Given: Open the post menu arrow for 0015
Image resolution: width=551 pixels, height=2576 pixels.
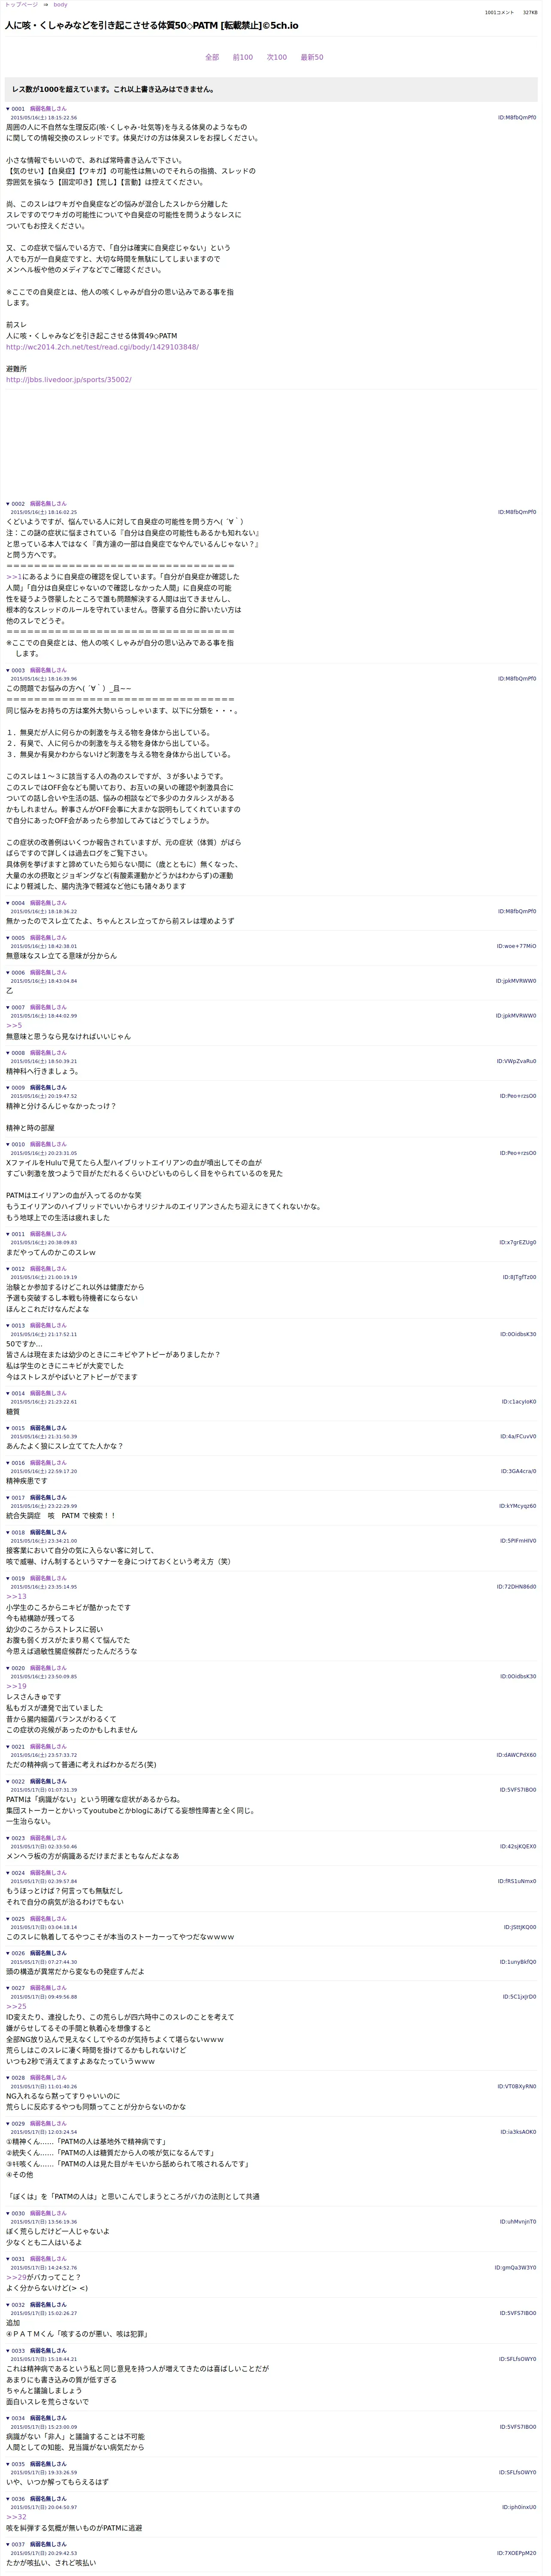Looking at the screenshot, I should 8,1428.
